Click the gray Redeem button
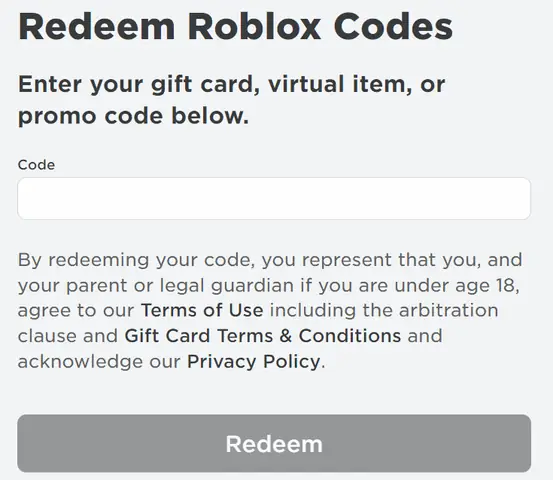The height and width of the screenshot is (480, 553). tap(274, 443)
